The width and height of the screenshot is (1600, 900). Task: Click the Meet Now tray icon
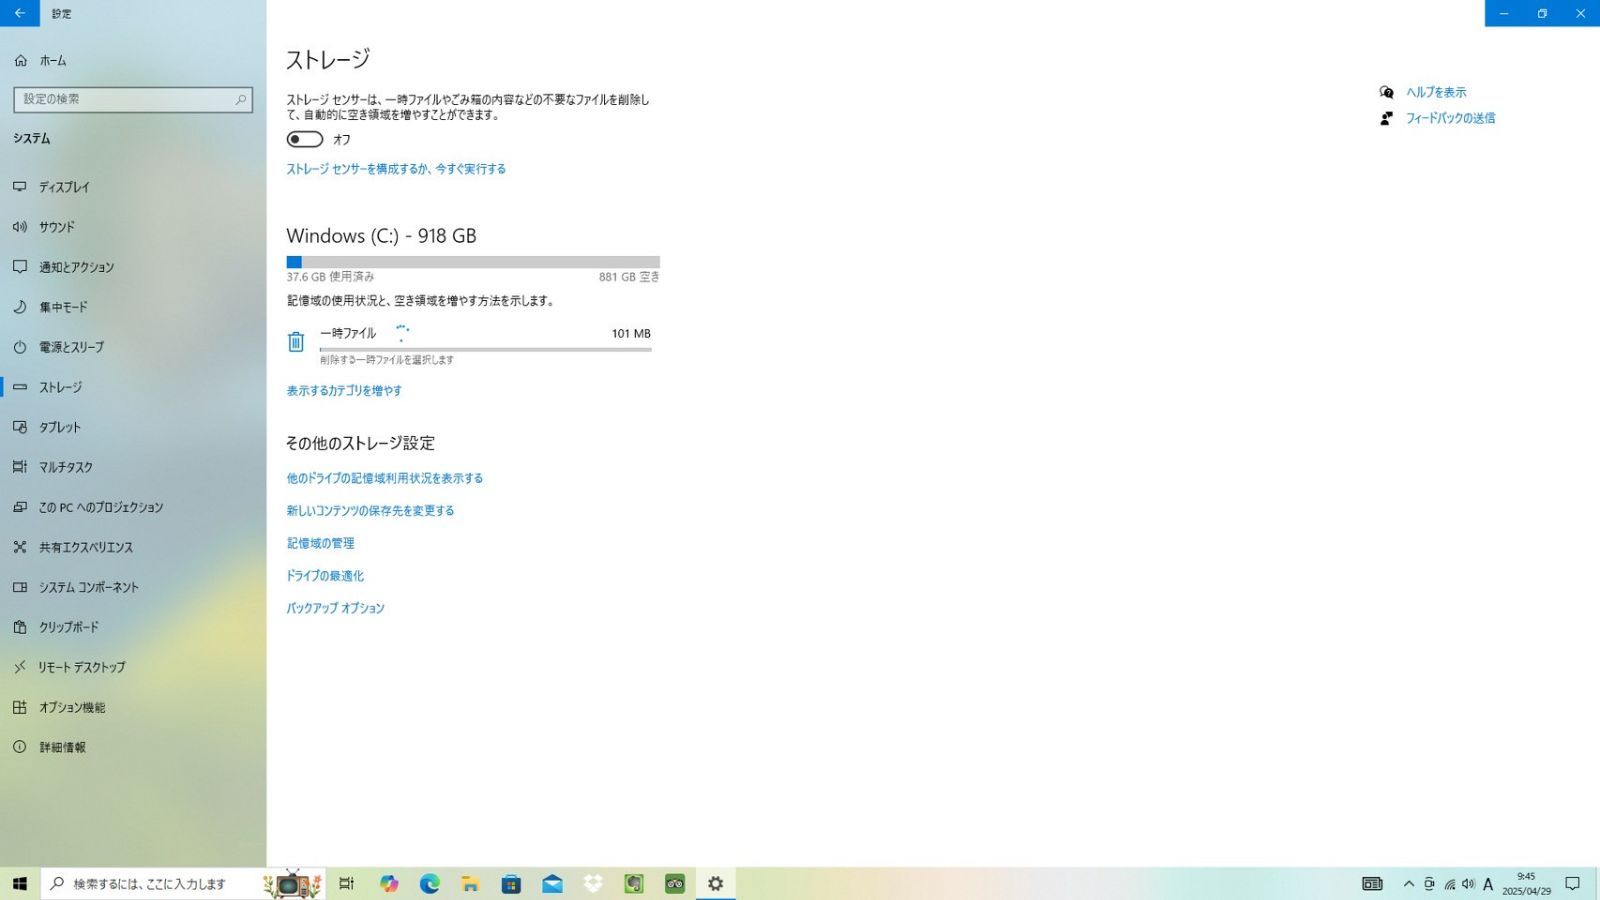(1429, 884)
